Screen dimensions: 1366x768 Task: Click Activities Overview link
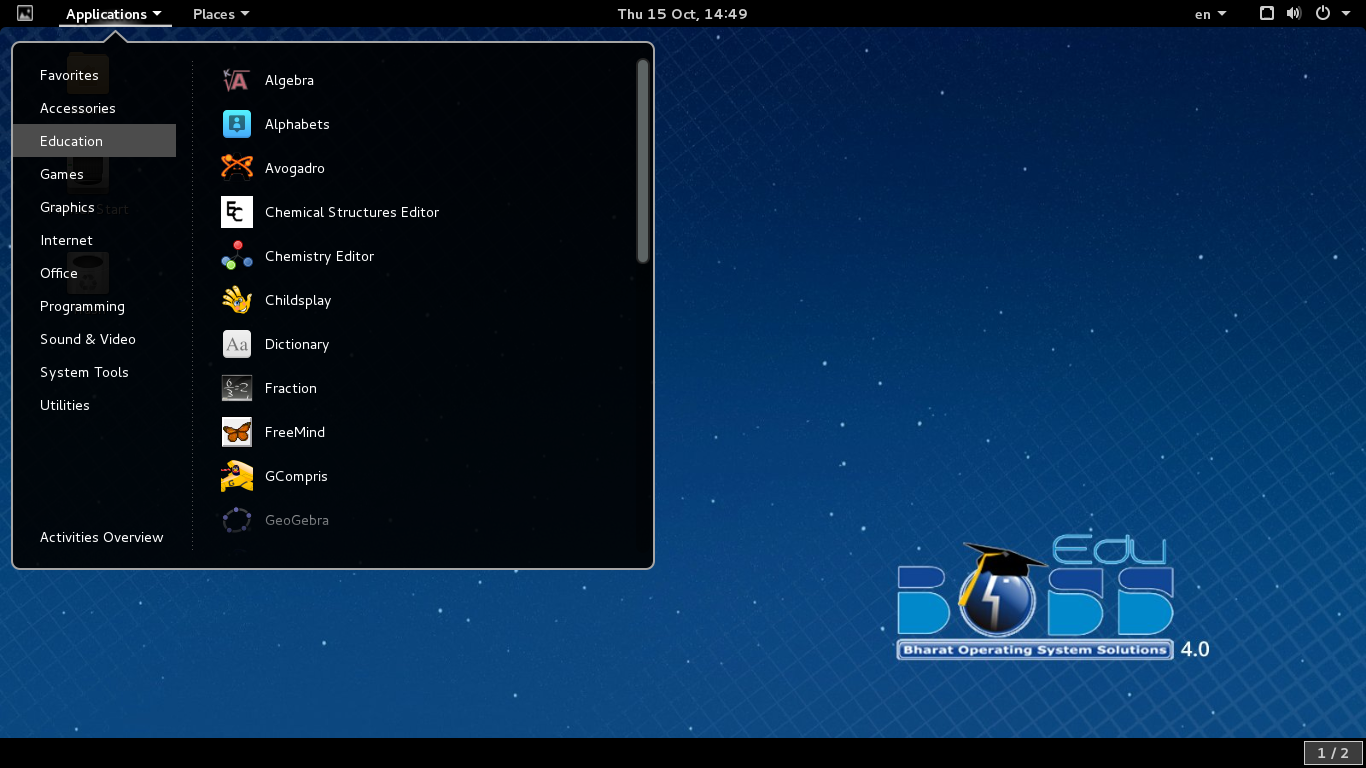point(101,537)
